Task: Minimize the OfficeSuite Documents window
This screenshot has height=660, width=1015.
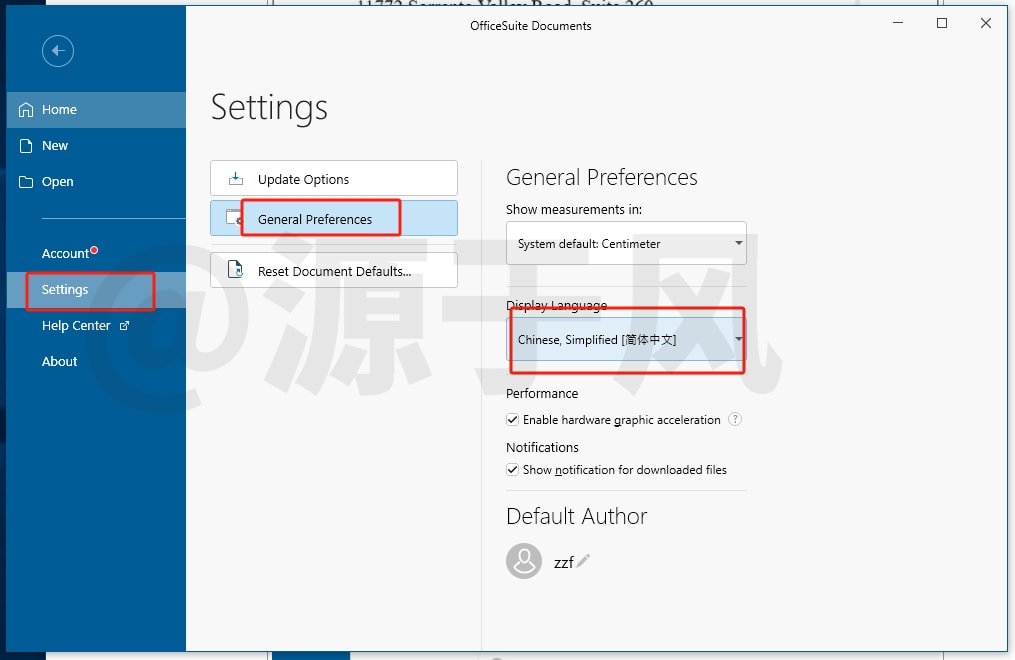Action: (898, 23)
